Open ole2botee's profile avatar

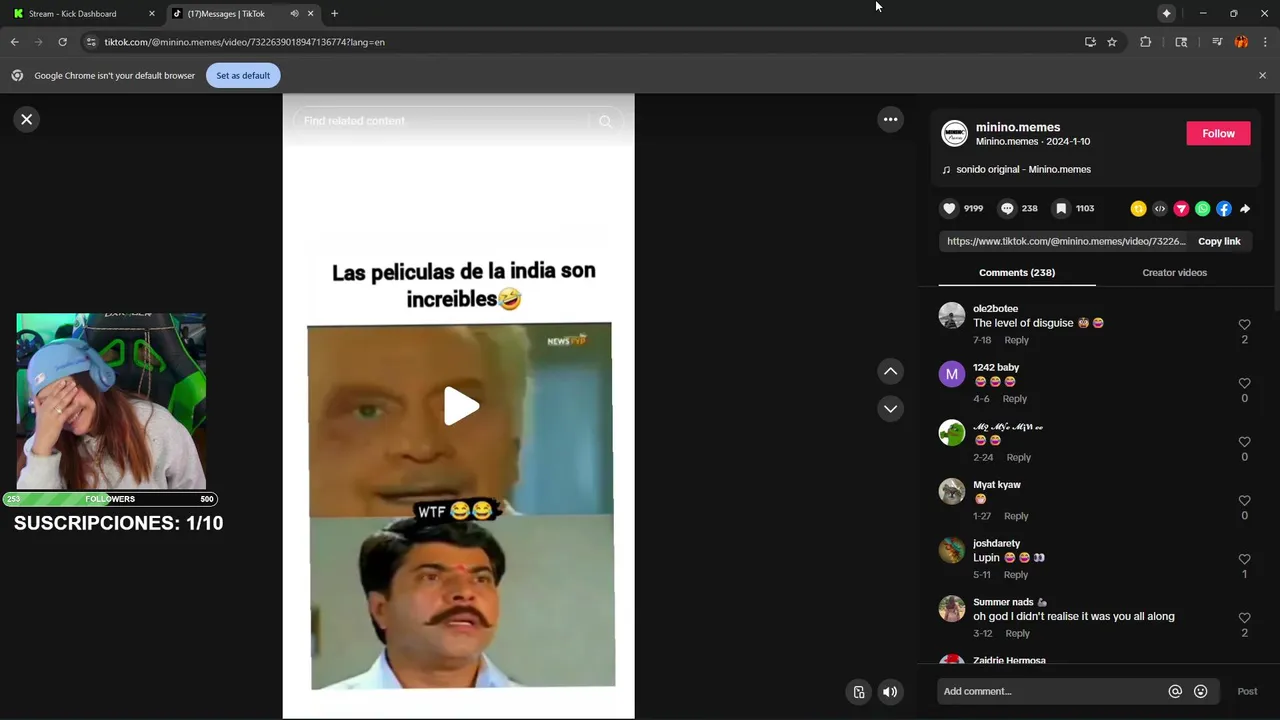click(952, 315)
